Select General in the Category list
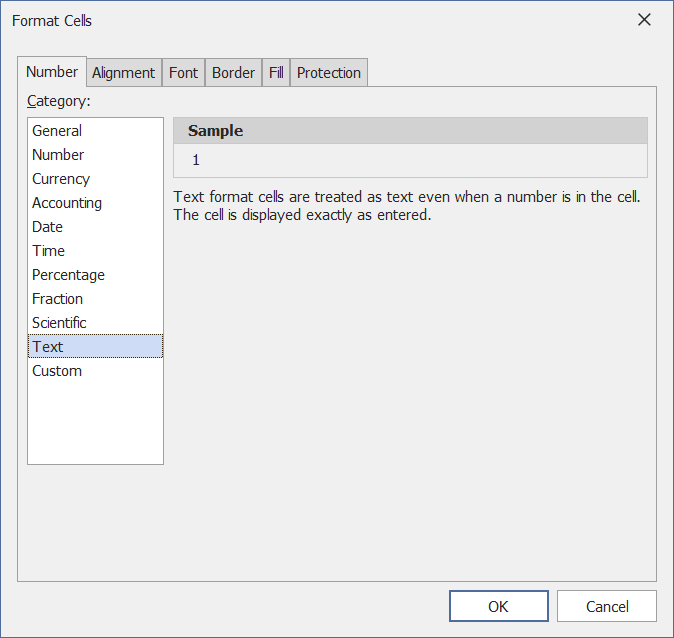The width and height of the screenshot is (674, 638). coord(57,131)
